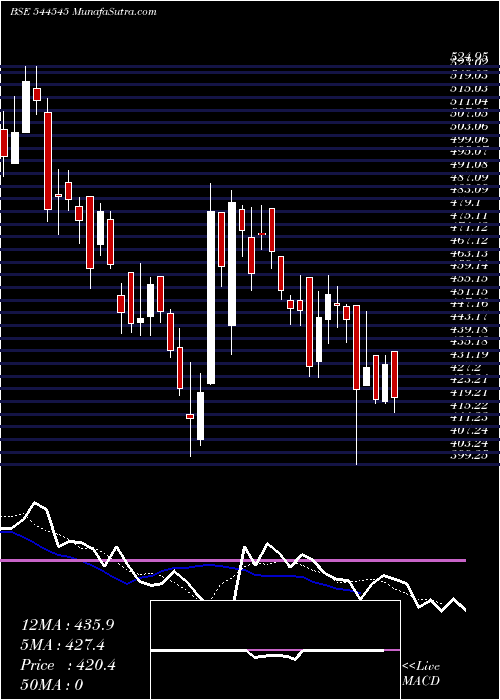
Task: Click the MACD inset panel
Action: point(275,650)
